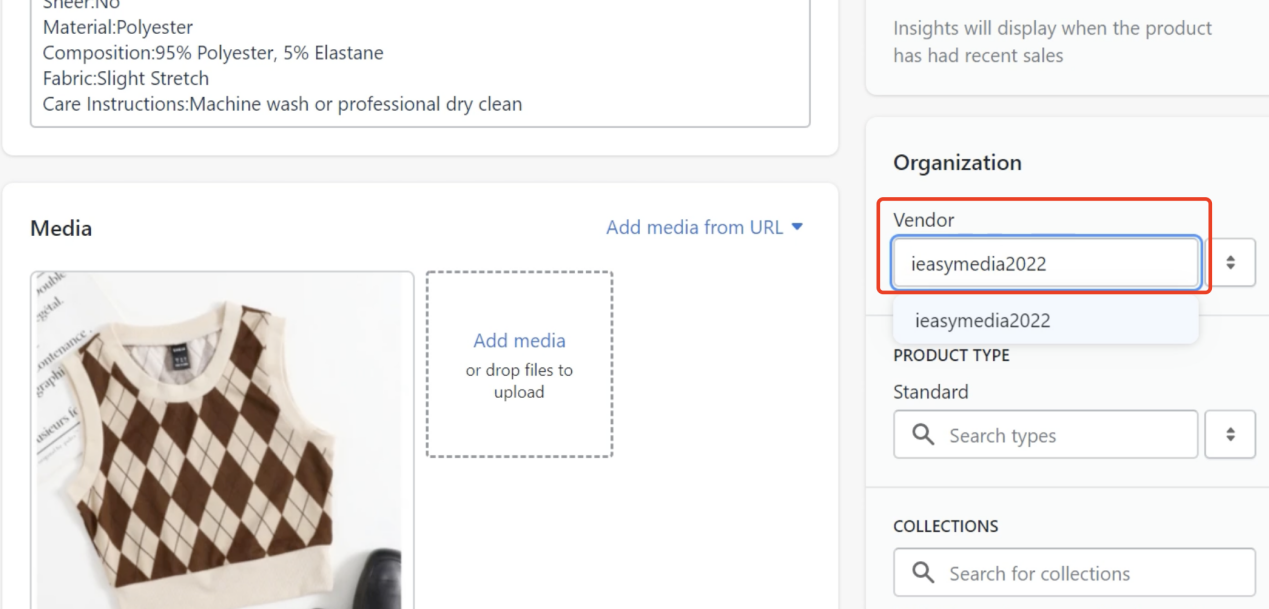Select the argyle vest product image thumbnail

click(x=222, y=440)
